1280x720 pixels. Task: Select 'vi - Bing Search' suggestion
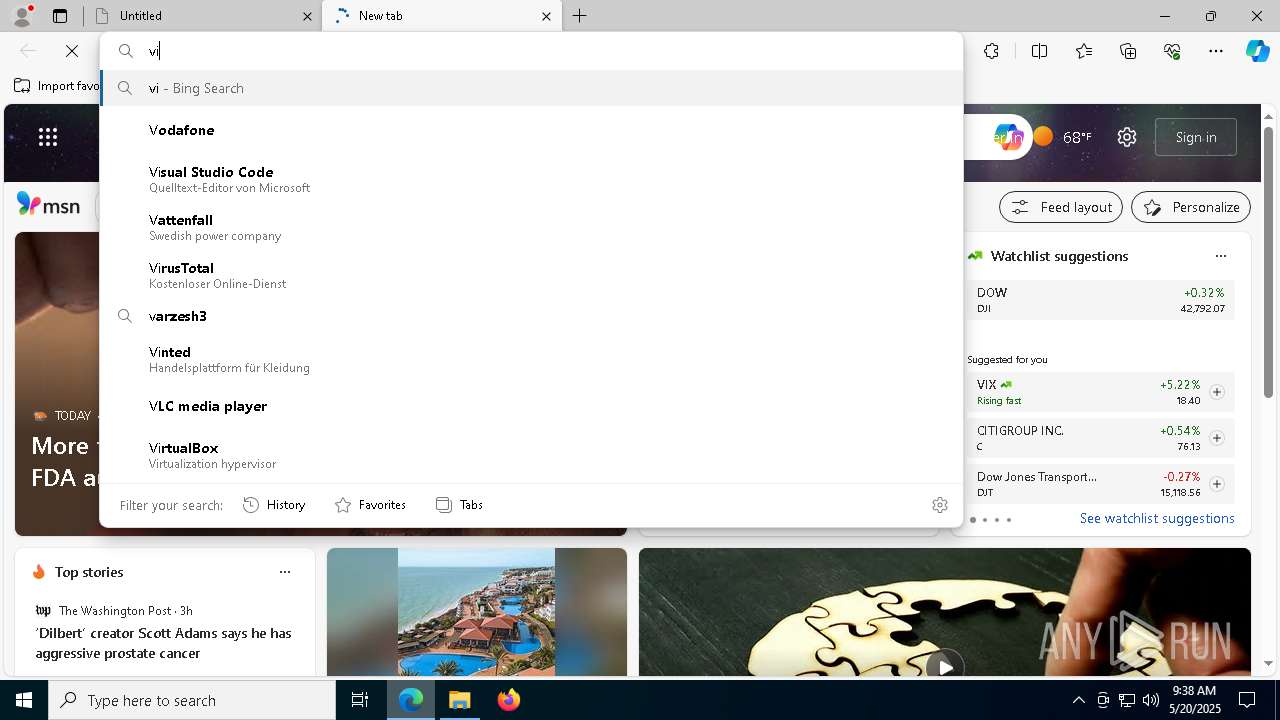tap(531, 88)
